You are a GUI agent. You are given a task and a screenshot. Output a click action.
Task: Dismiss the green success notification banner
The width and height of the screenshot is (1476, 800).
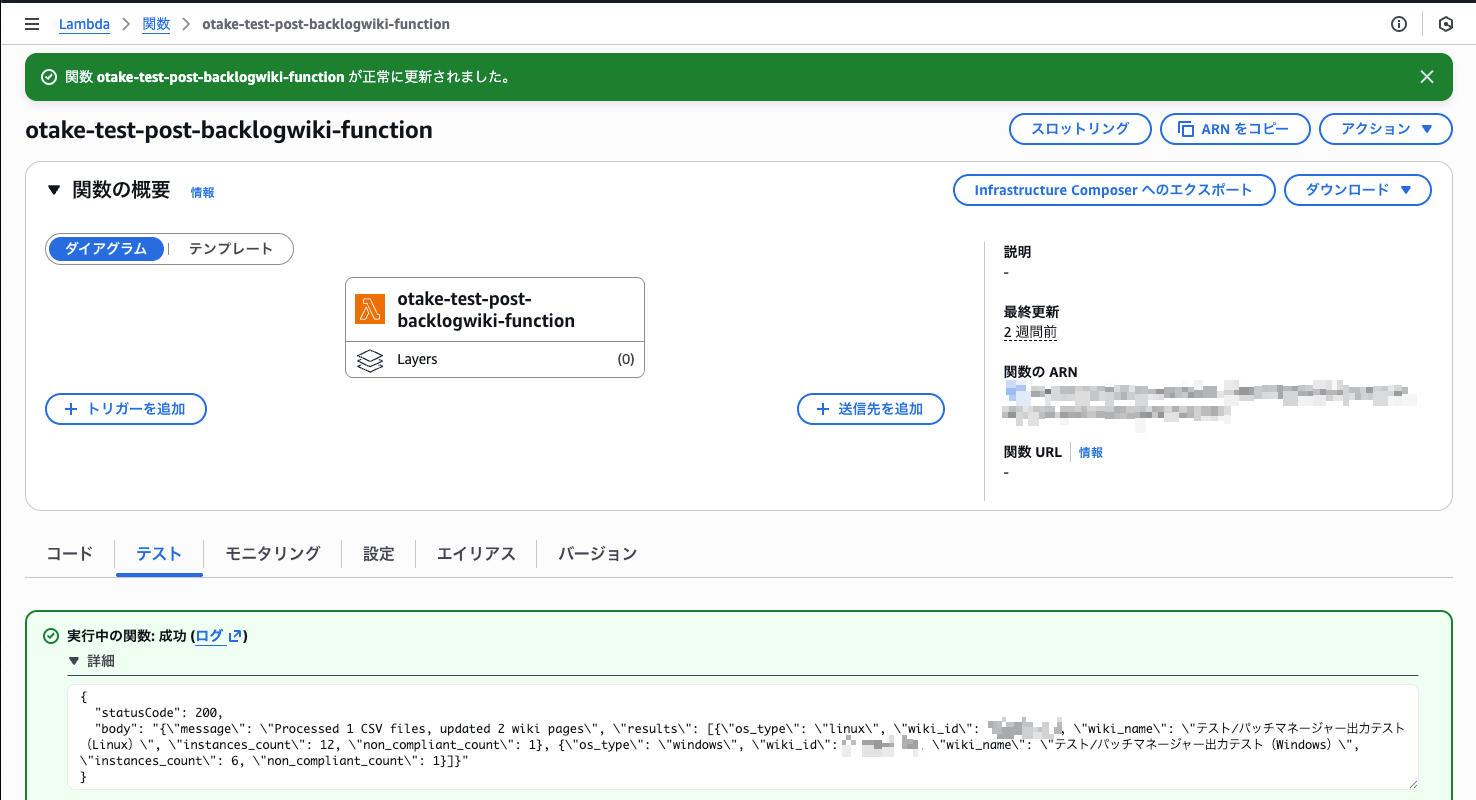tap(1427, 77)
